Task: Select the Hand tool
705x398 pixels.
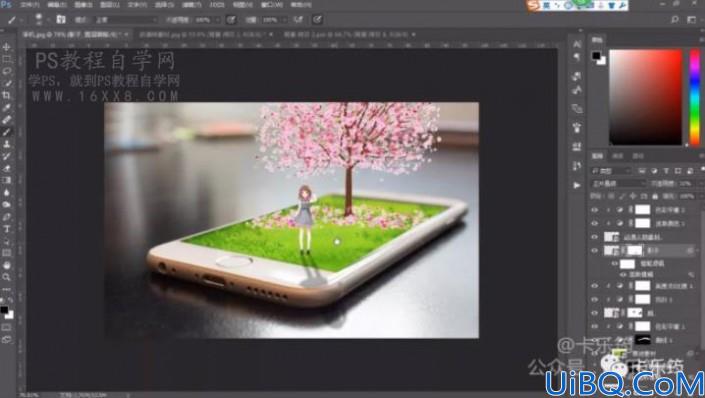Action: coord(6,265)
